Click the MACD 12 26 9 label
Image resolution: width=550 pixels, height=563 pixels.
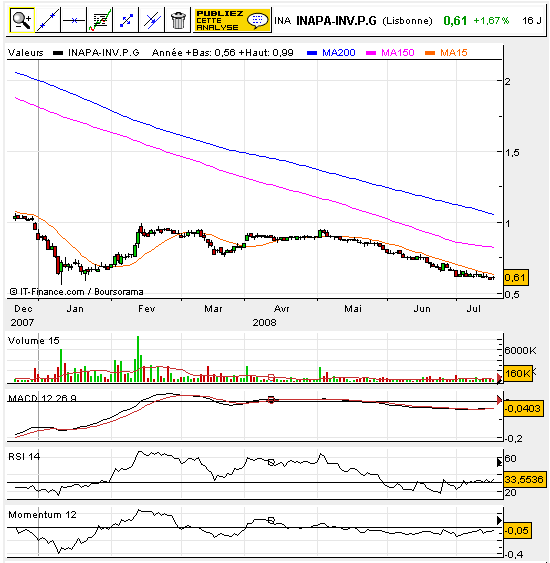pyautogui.click(x=42, y=398)
